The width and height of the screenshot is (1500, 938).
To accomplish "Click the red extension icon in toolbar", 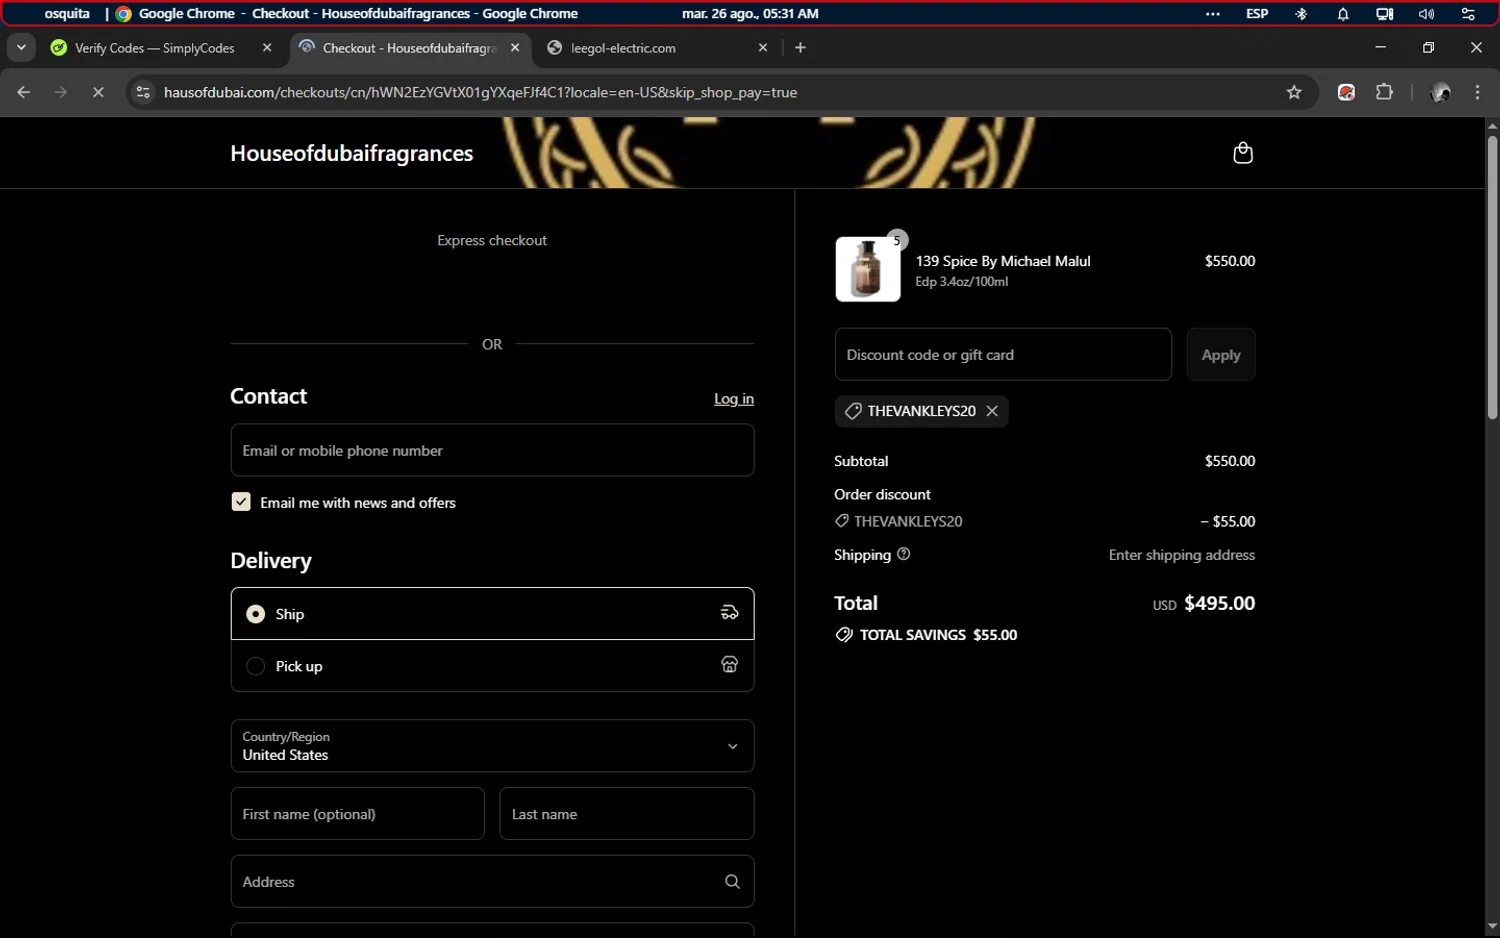I will 1346,92.
